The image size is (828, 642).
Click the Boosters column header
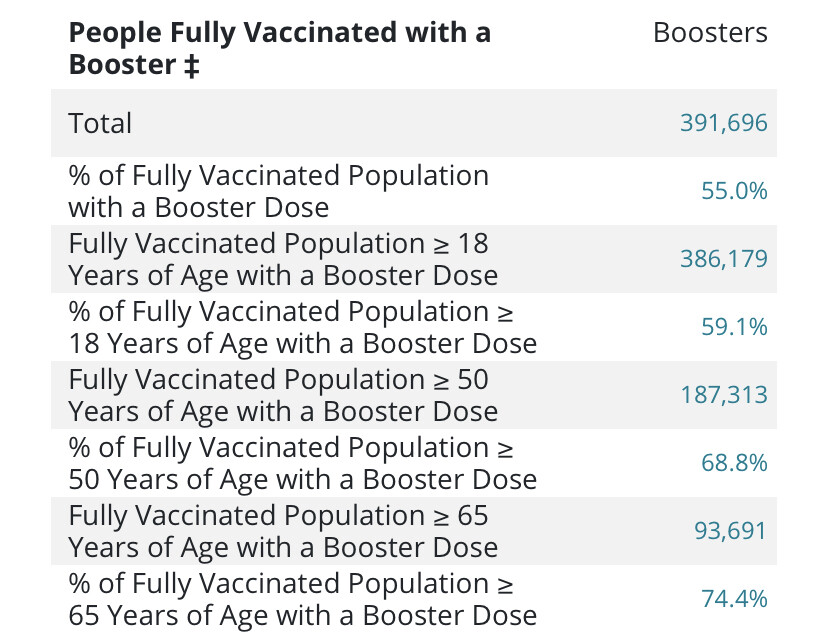click(x=710, y=33)
